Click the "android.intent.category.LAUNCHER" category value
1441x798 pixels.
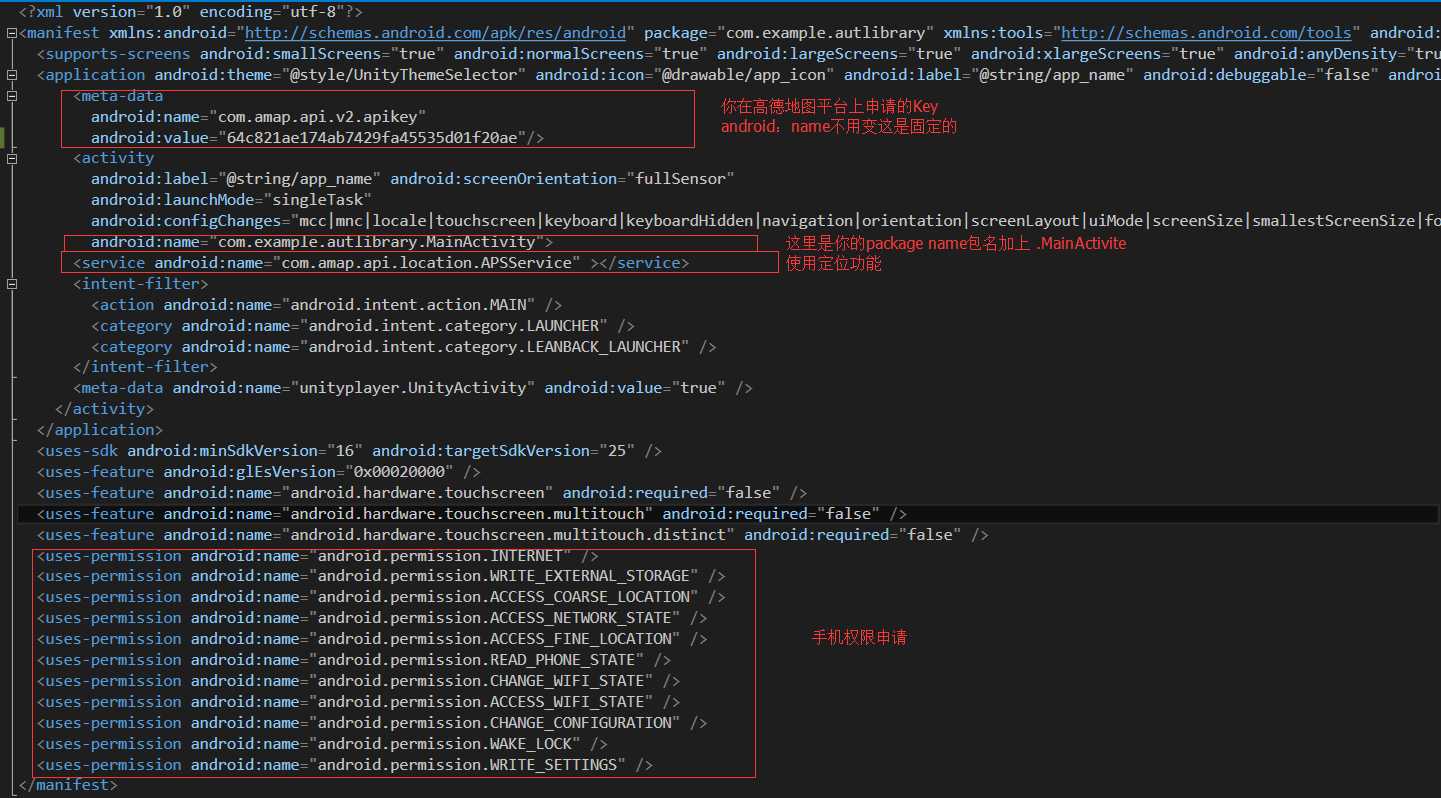click(x=453, y=326)
